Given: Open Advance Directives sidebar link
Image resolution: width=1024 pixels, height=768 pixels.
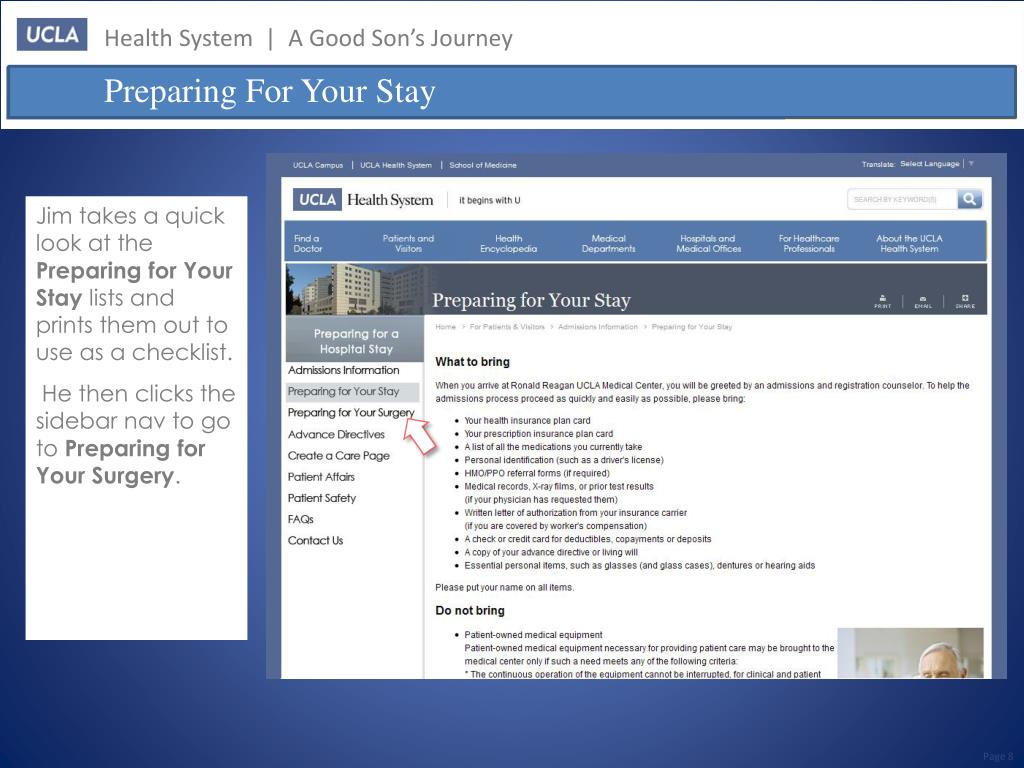Looking at the screenshot, I should pyautogui.click(x=336, y=434).
